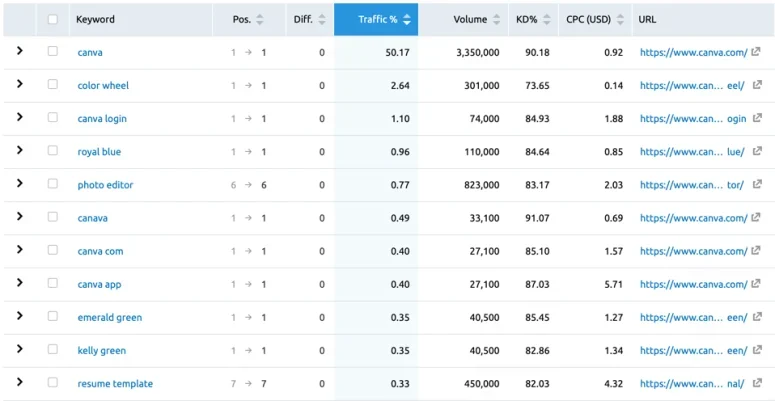The height and width of the screenshot is (401, 775).
Task: Click the Traffic % column header
Action: tap(376, 20)
